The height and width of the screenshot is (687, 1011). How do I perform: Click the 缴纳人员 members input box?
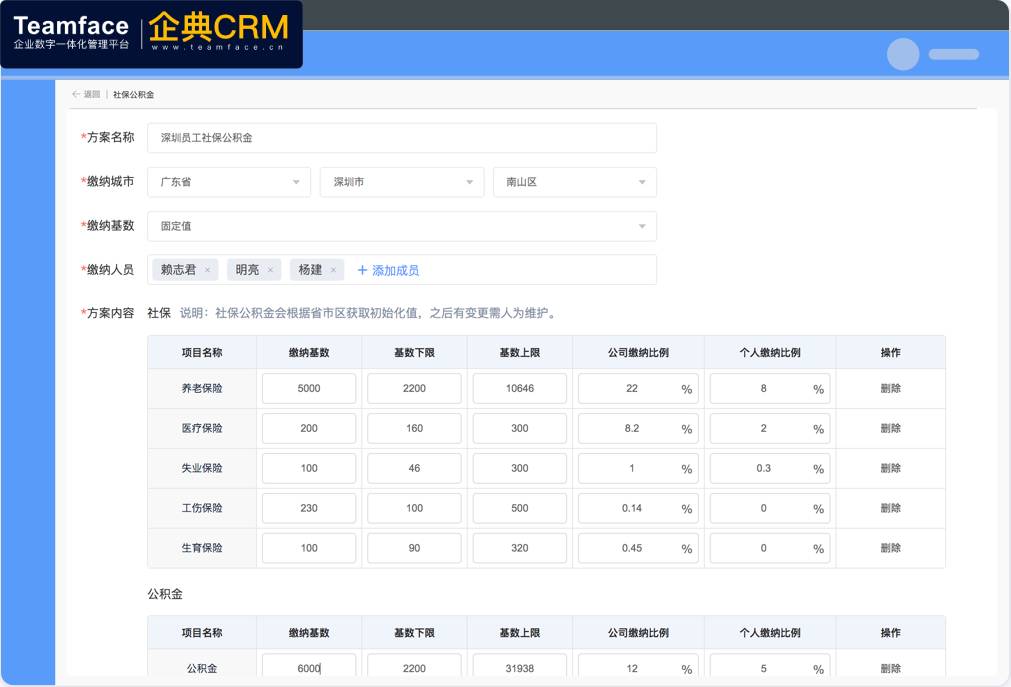coord(402,270)
